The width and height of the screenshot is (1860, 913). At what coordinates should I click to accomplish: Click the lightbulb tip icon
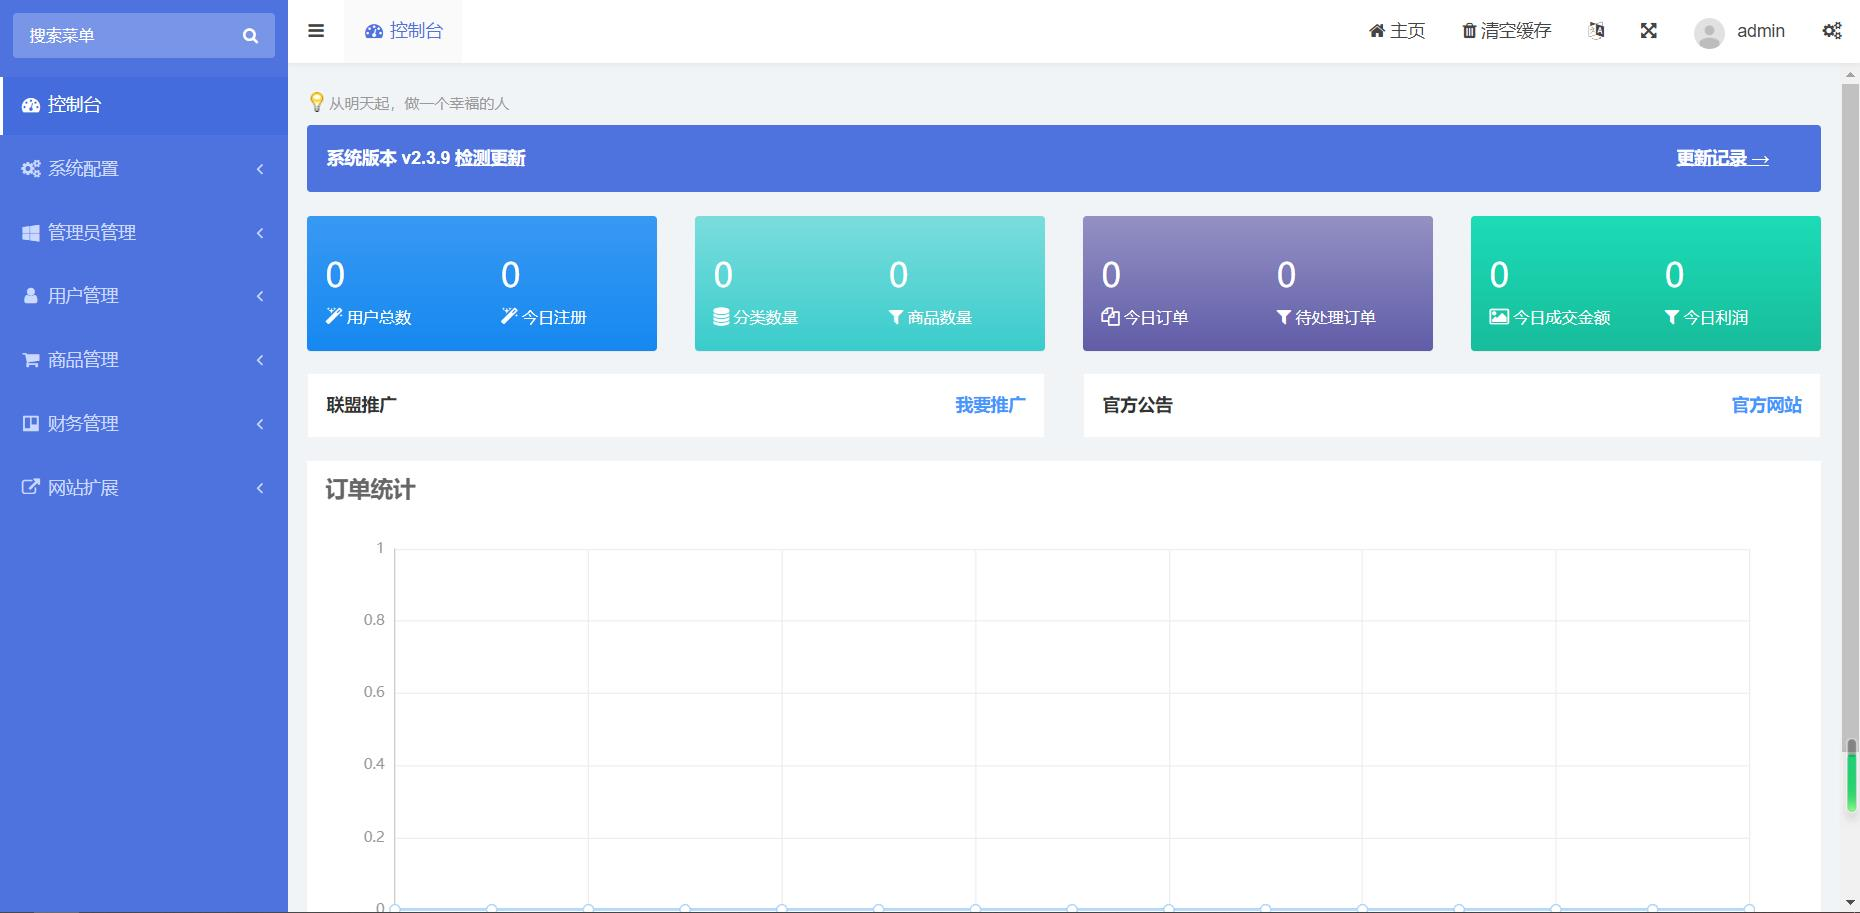[x=317, y=102]
